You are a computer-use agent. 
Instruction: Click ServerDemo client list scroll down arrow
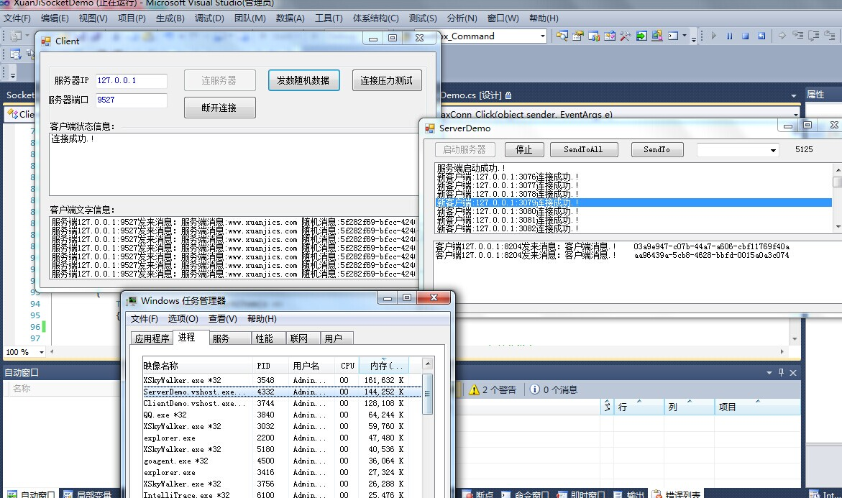[837, 227]
